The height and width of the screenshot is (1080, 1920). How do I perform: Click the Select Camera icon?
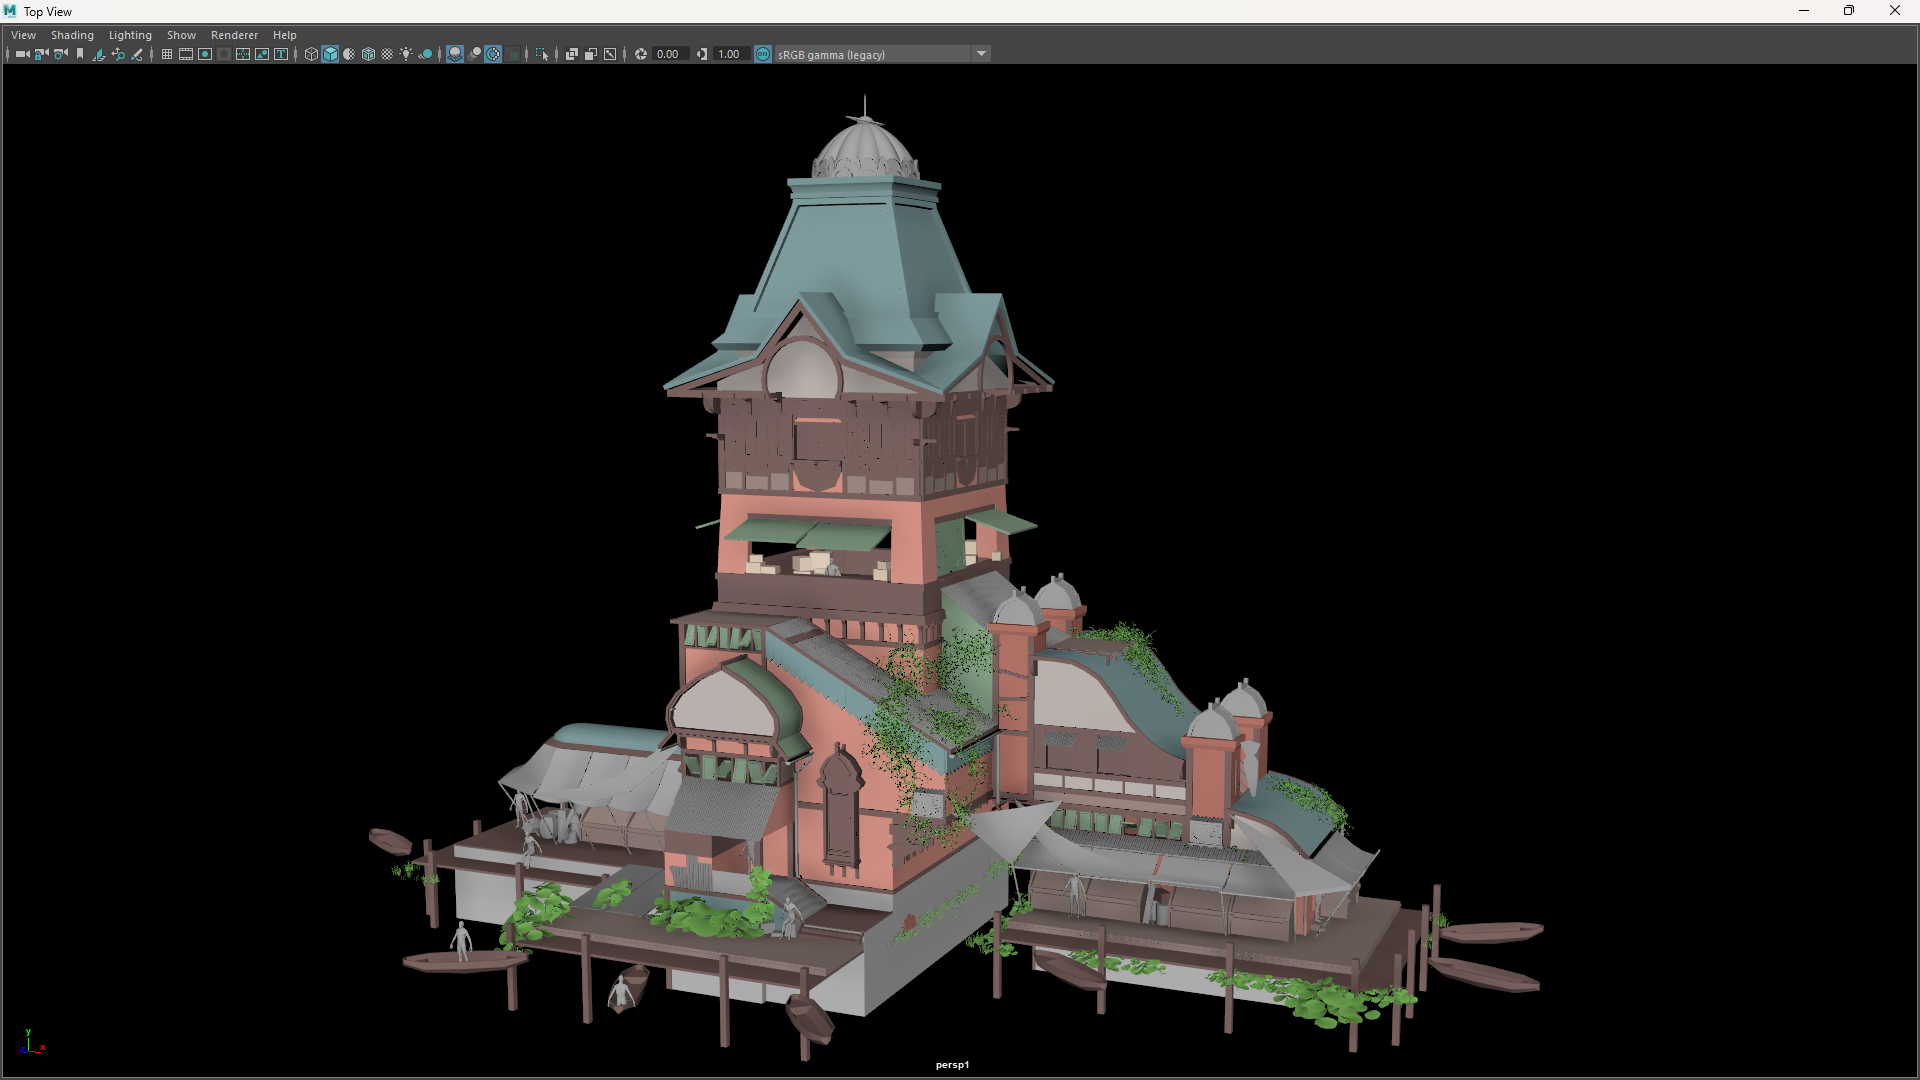(x=22, y=54)
